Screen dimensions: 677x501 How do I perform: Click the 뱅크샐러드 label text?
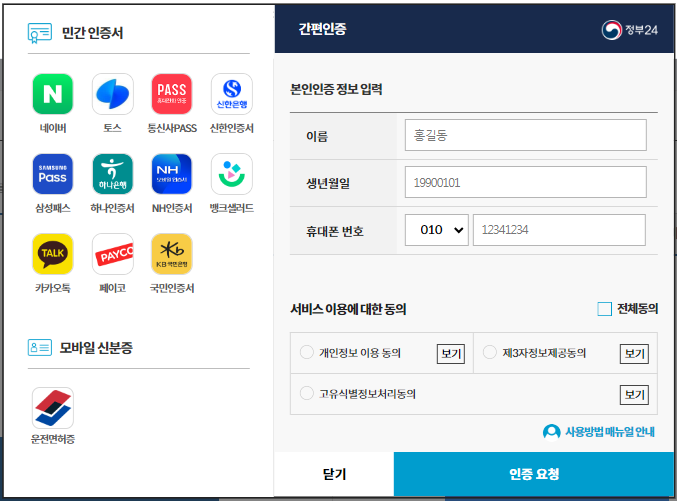tap(232, 208)
